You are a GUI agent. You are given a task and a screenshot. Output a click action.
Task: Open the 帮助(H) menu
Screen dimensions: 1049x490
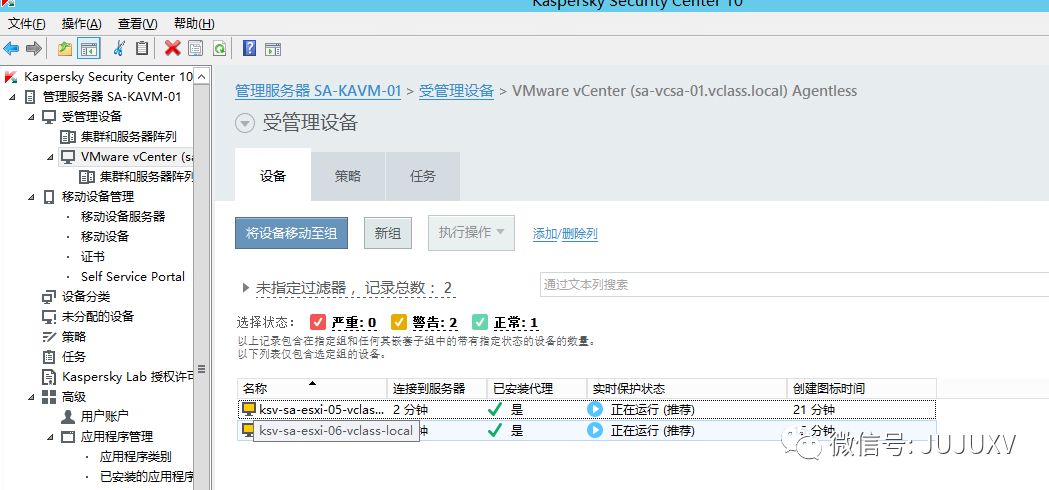[x=194, y=24]
